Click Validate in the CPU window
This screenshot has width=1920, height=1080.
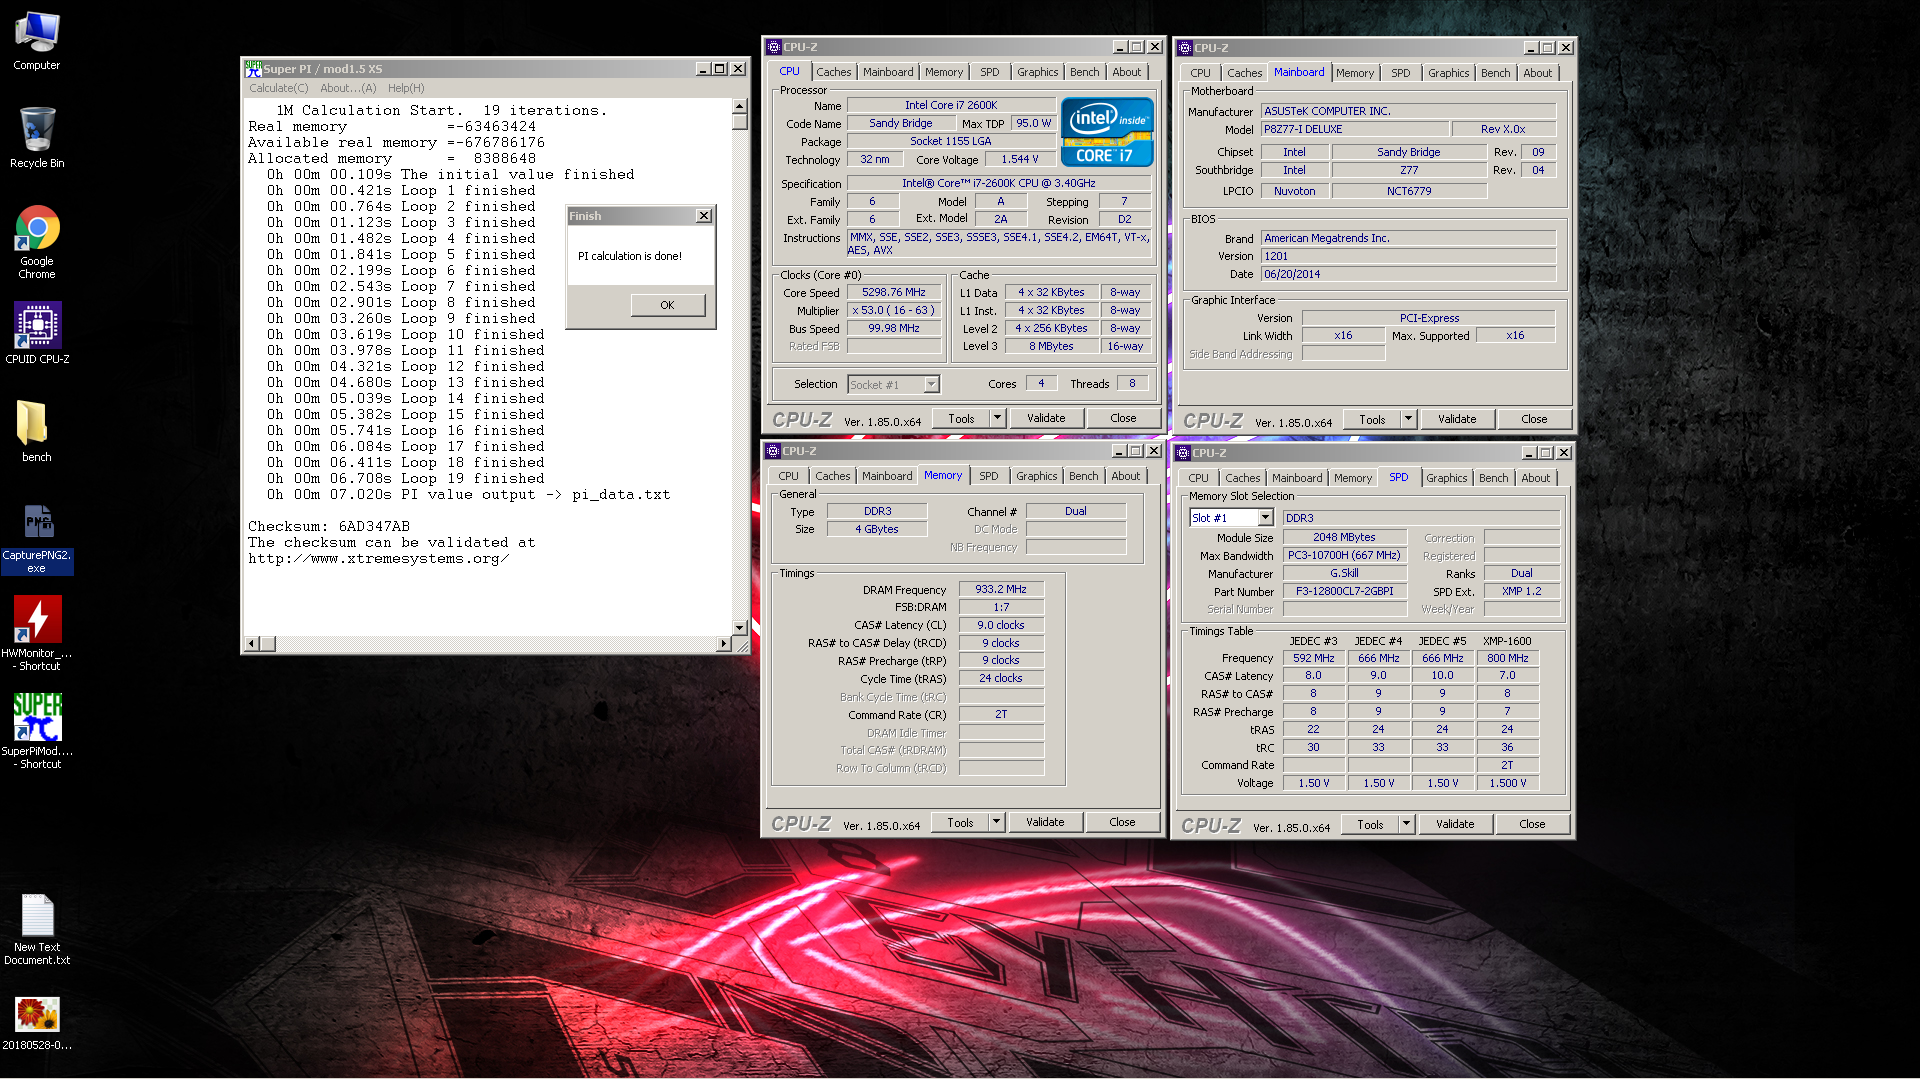point(1045,418)
